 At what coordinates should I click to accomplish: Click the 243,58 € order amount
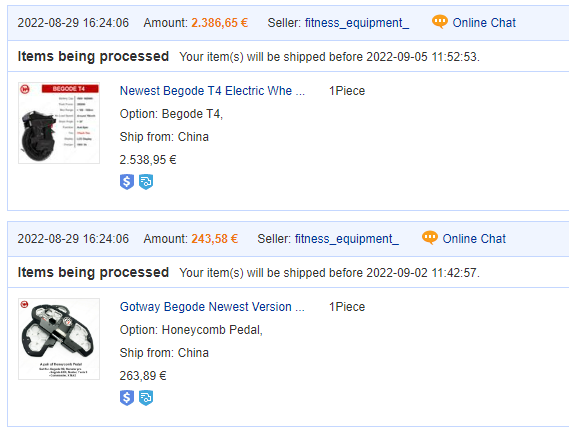pyautogui.click(x=214, y=239)
